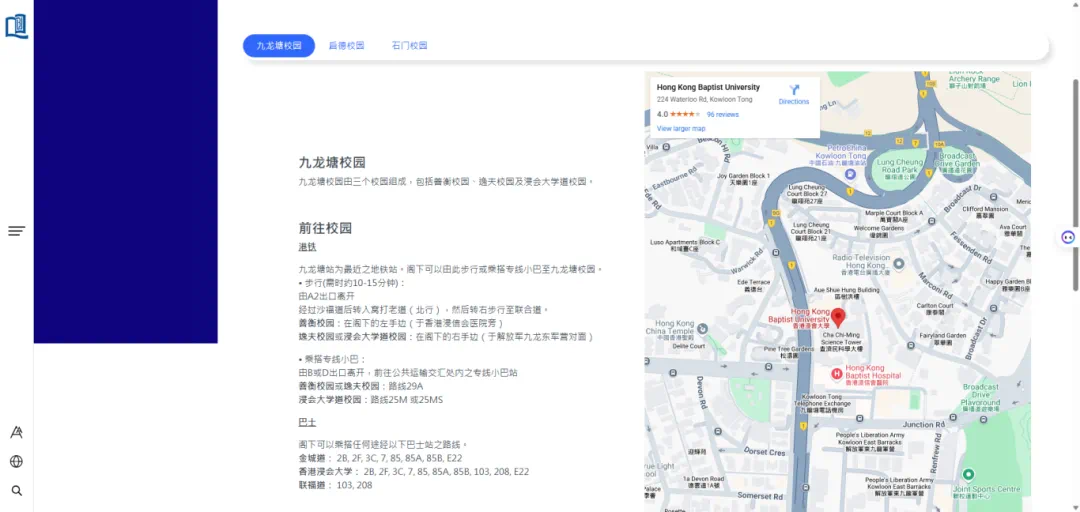Open the 96 reviews link

click(x=722, y=115)
